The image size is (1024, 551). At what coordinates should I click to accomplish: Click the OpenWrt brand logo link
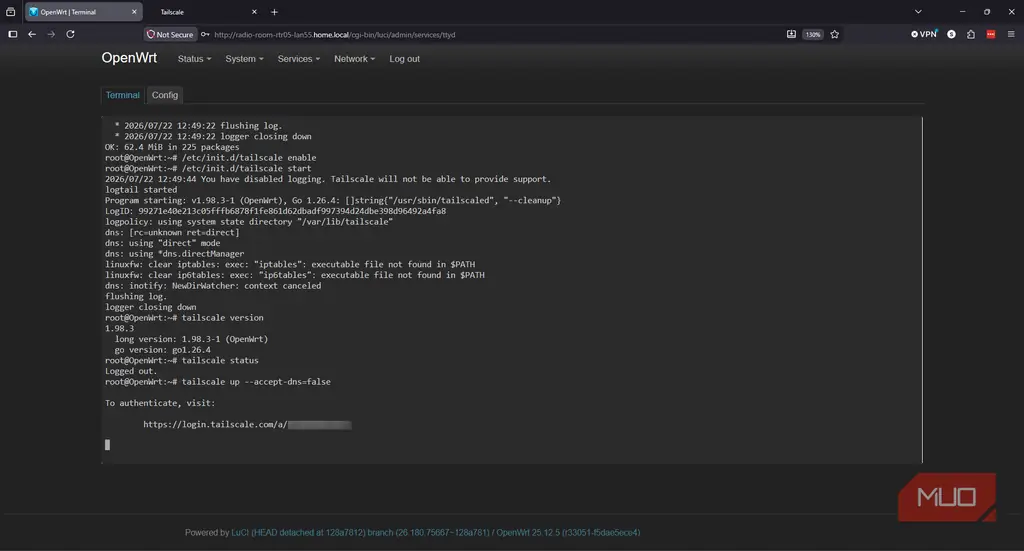point(129,57)
